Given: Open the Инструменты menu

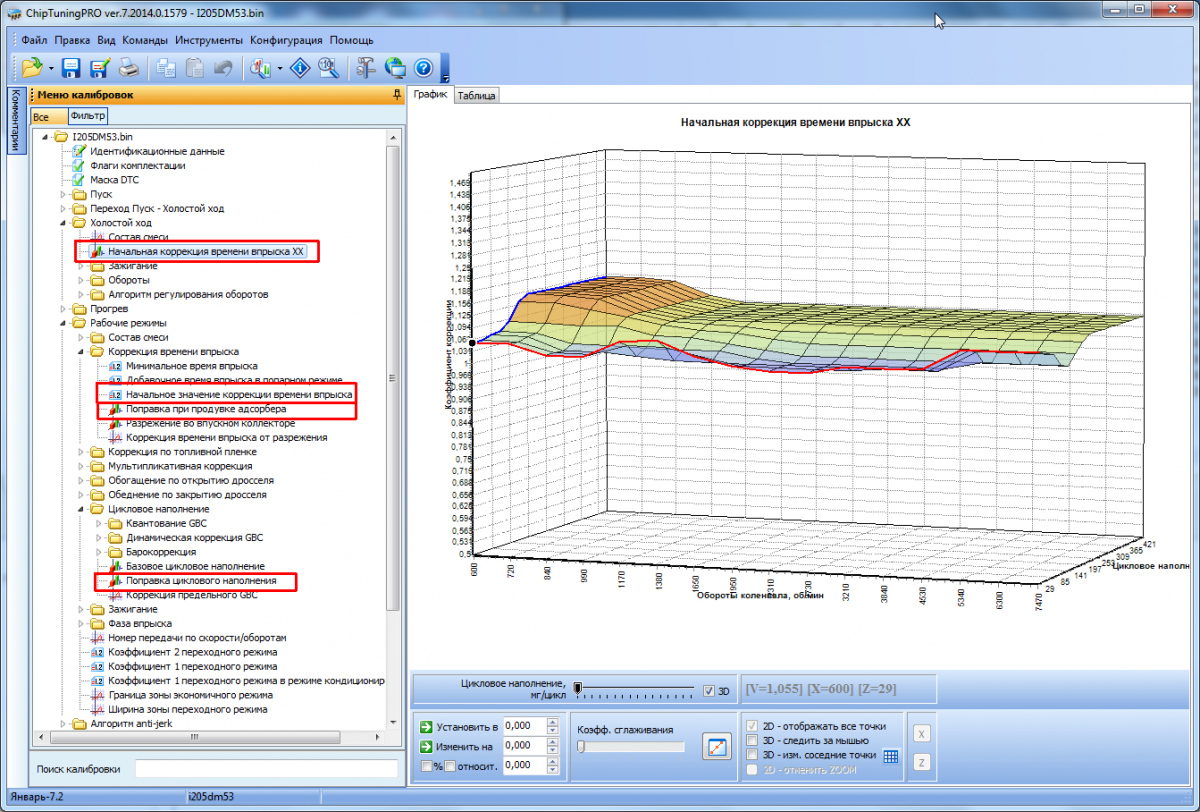Looking at the screenshot, I should tap(208, 41).
